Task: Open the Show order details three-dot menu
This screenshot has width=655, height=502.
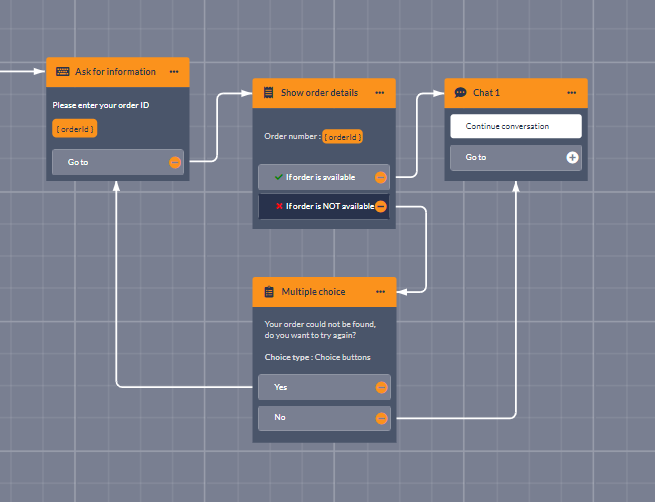Action: (380, 93)
